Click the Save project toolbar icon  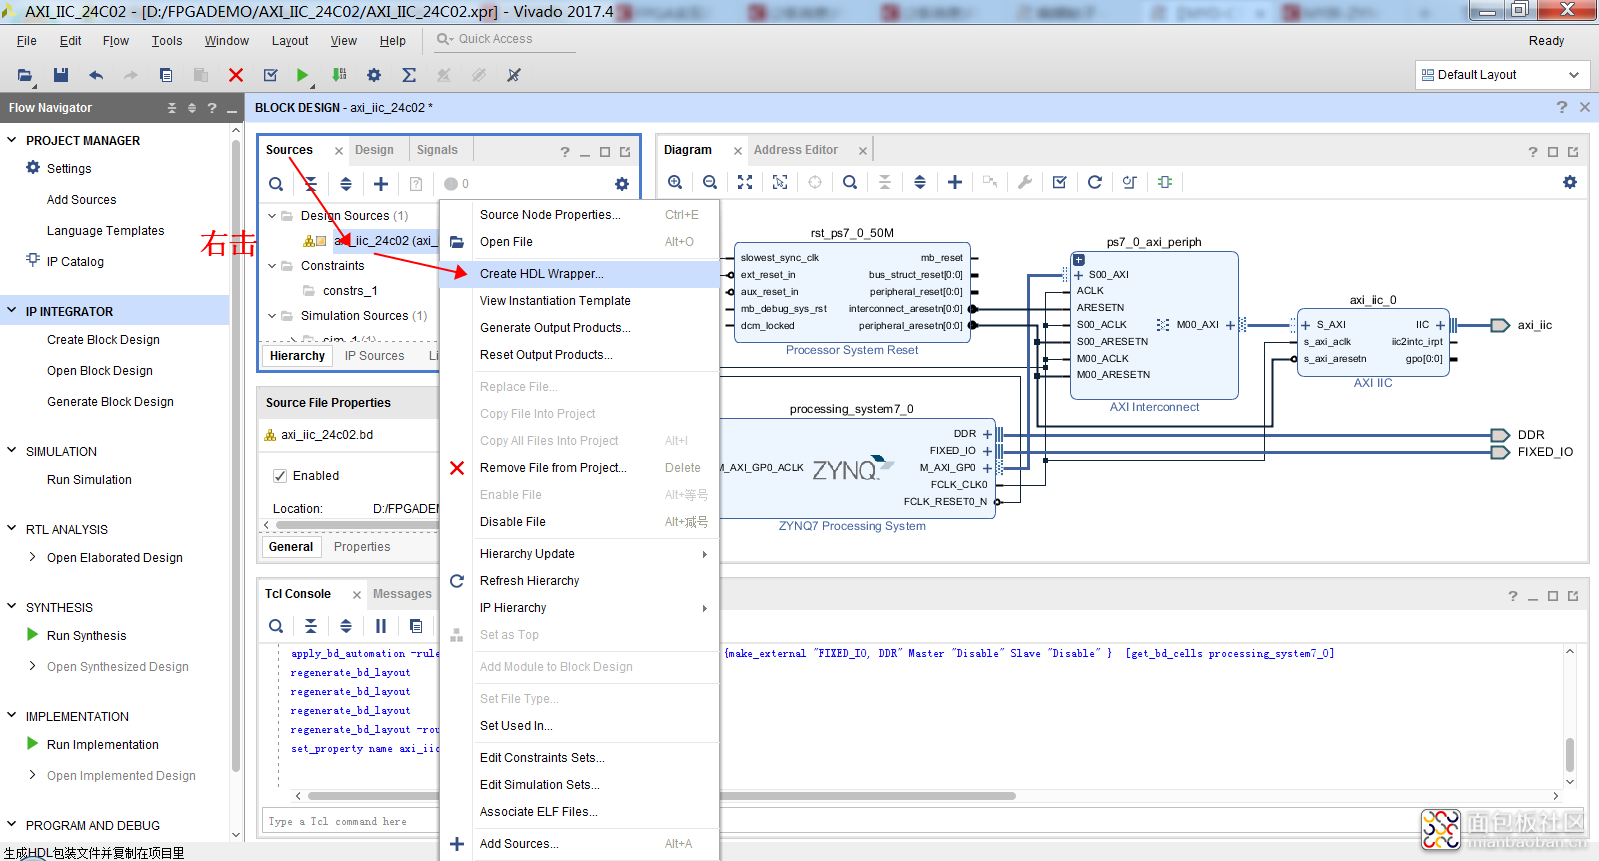61,75
